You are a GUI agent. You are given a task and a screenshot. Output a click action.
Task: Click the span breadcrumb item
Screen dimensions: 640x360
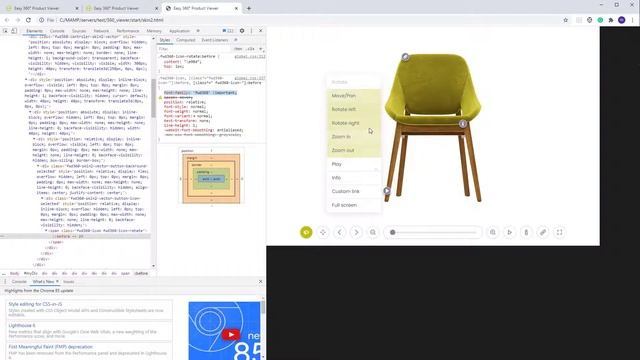click(x=125, y=273)
